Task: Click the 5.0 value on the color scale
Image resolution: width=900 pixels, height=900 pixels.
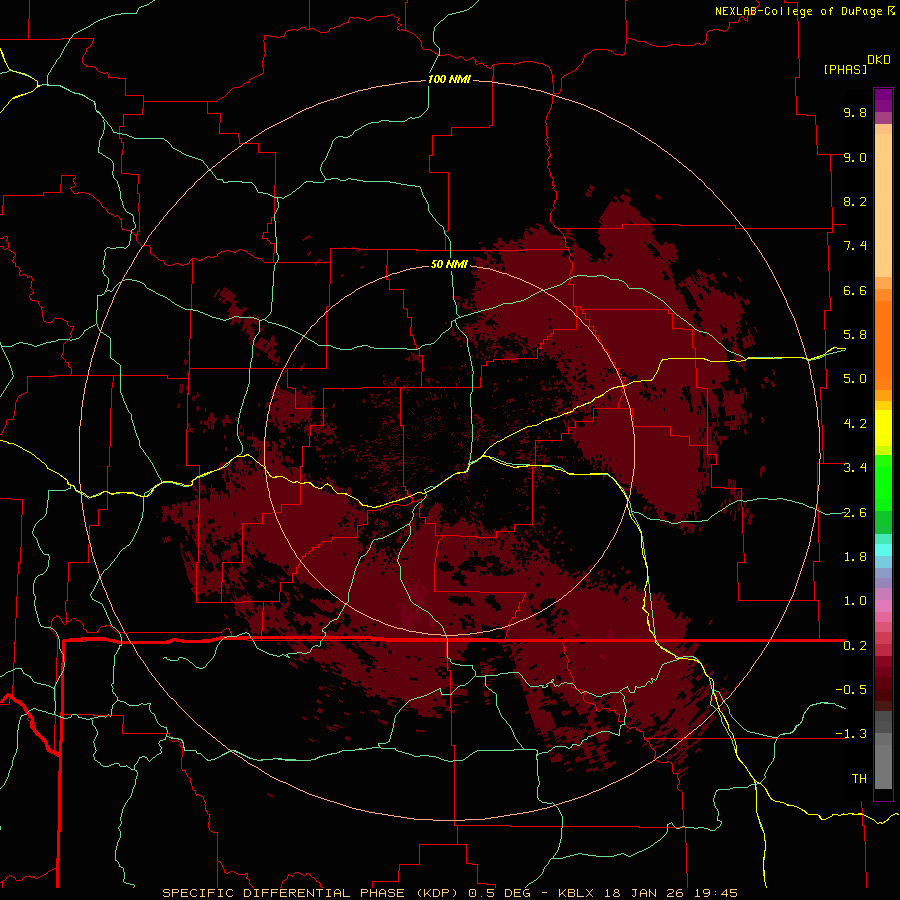Action: point(855,379)
